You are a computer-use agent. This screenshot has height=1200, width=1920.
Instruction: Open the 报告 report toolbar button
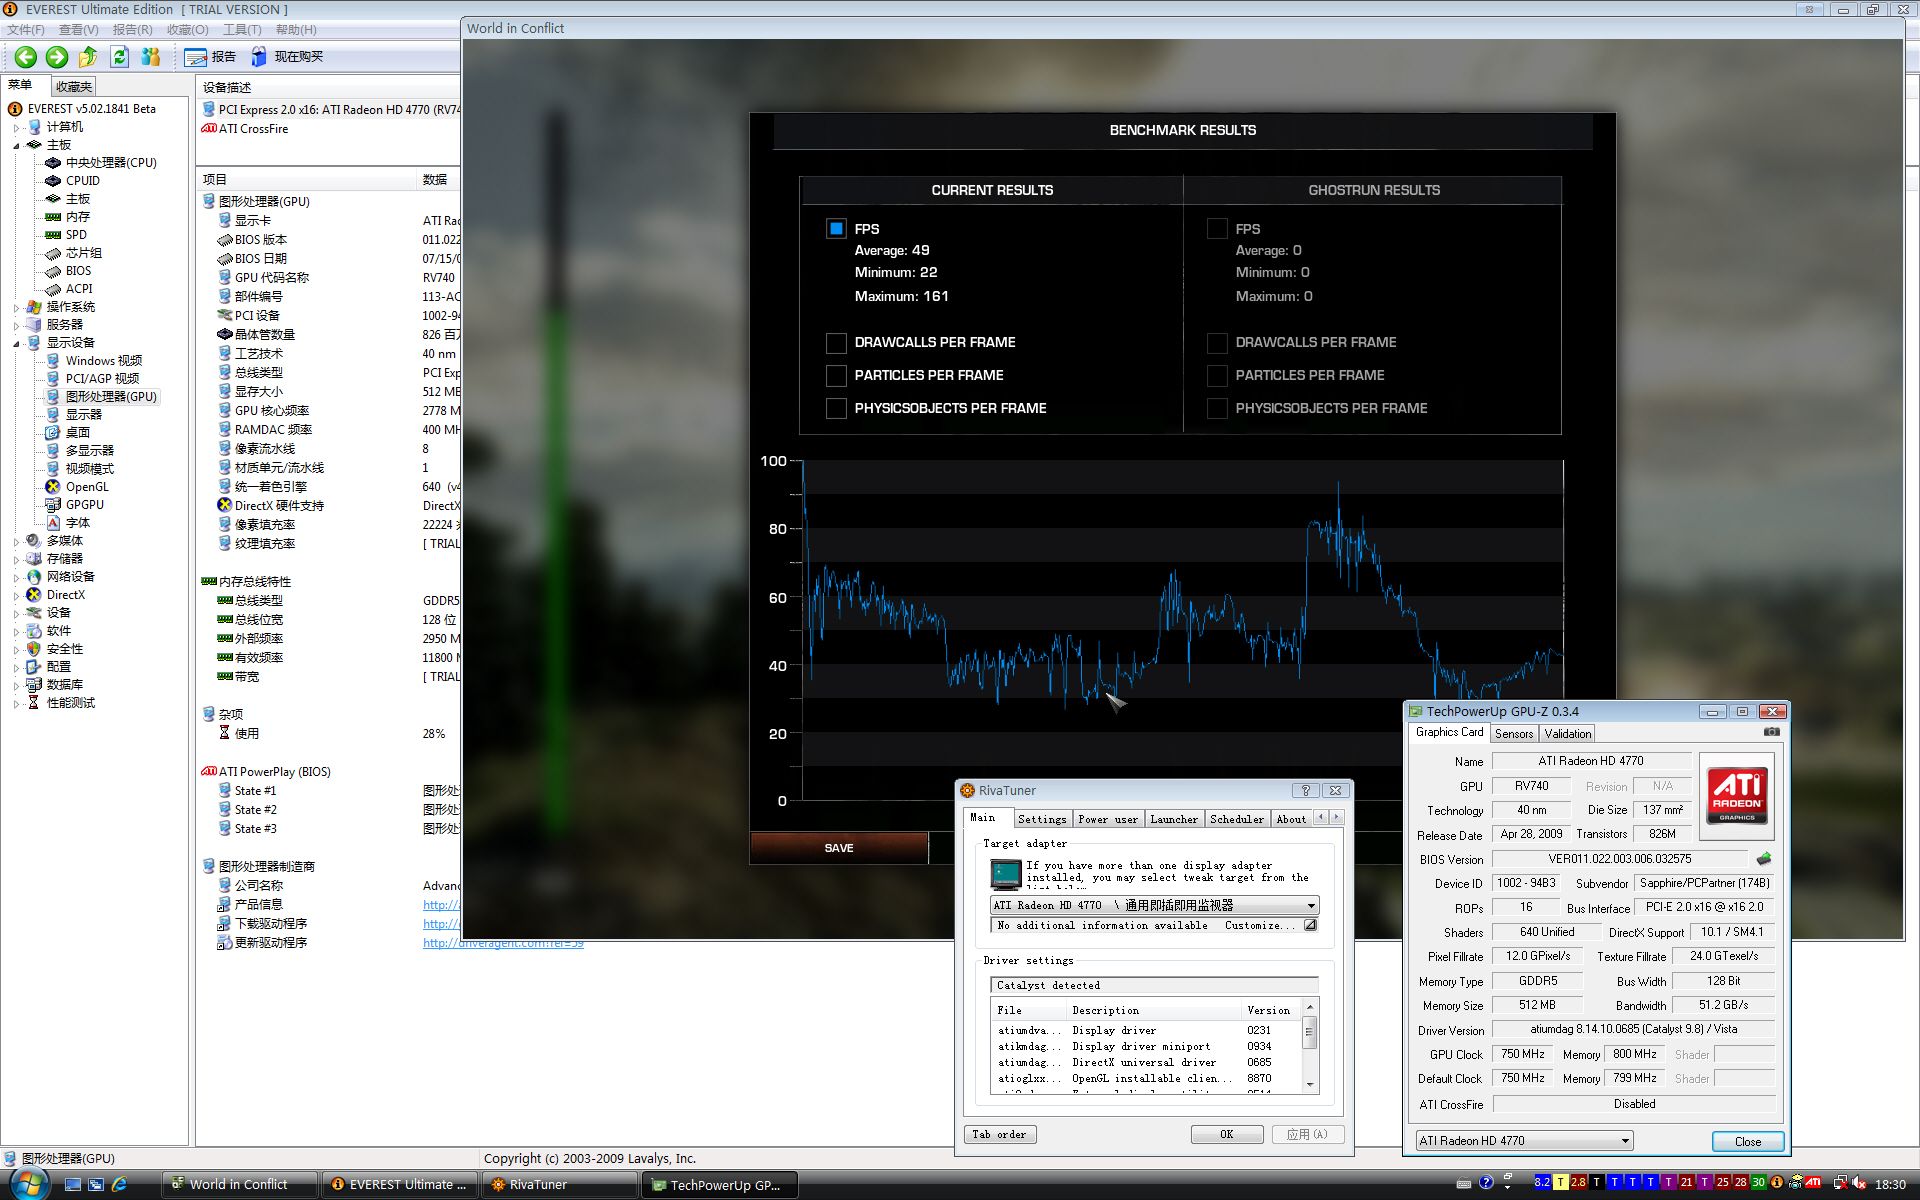(210, 57)
